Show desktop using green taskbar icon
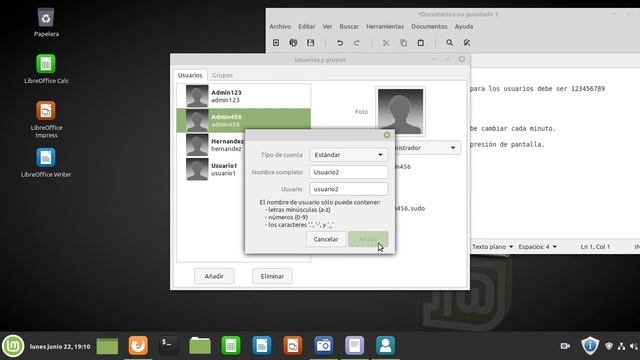Screen dimensions: 640x360 (x=107, y=347)
